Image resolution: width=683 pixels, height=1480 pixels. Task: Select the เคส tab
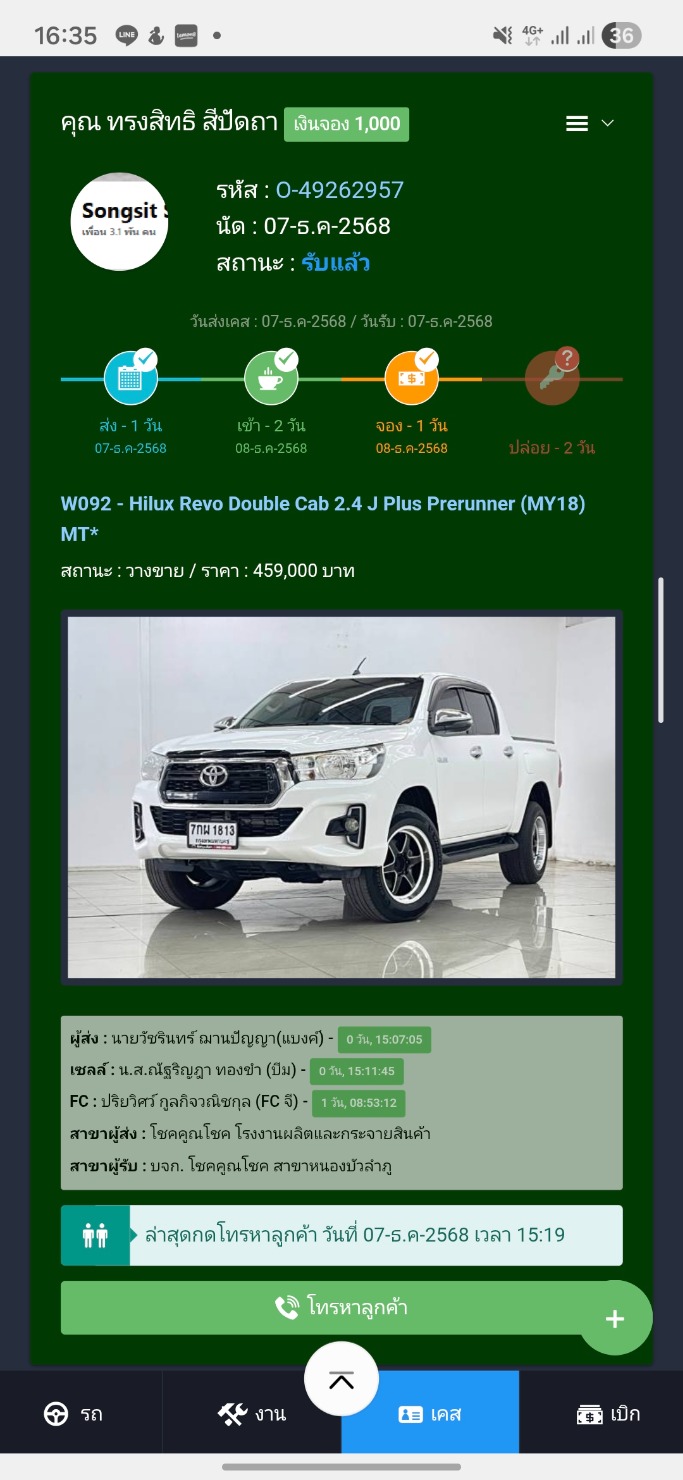pos(430,1413)
